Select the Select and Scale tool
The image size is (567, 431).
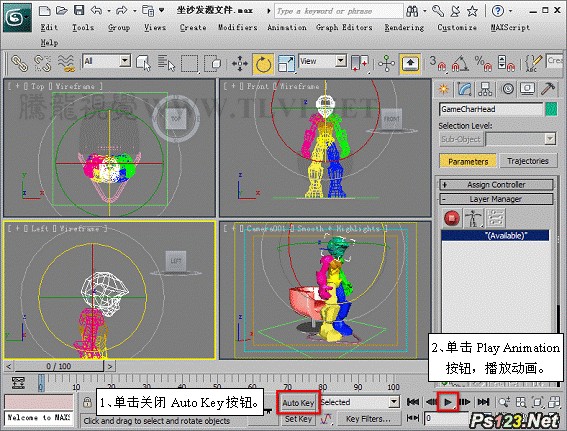tap(286, 64)
